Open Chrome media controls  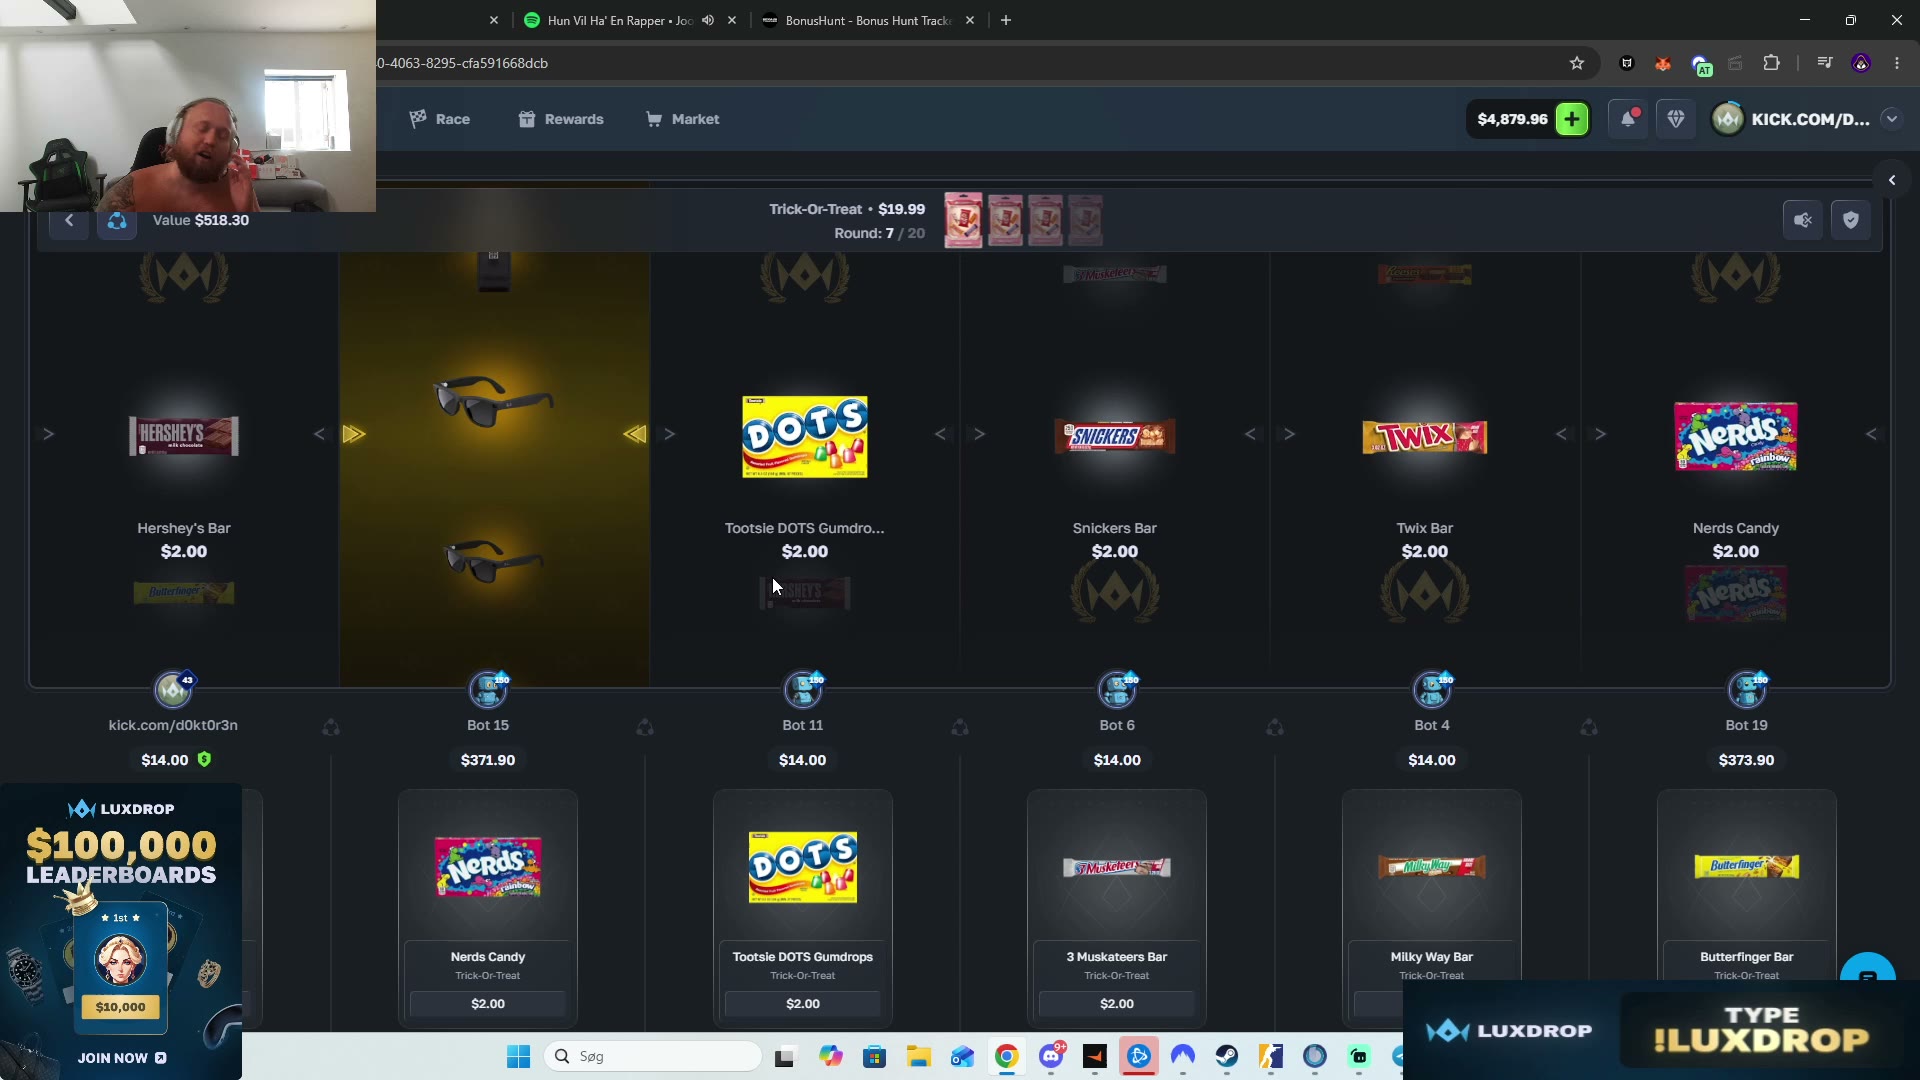1825,63
